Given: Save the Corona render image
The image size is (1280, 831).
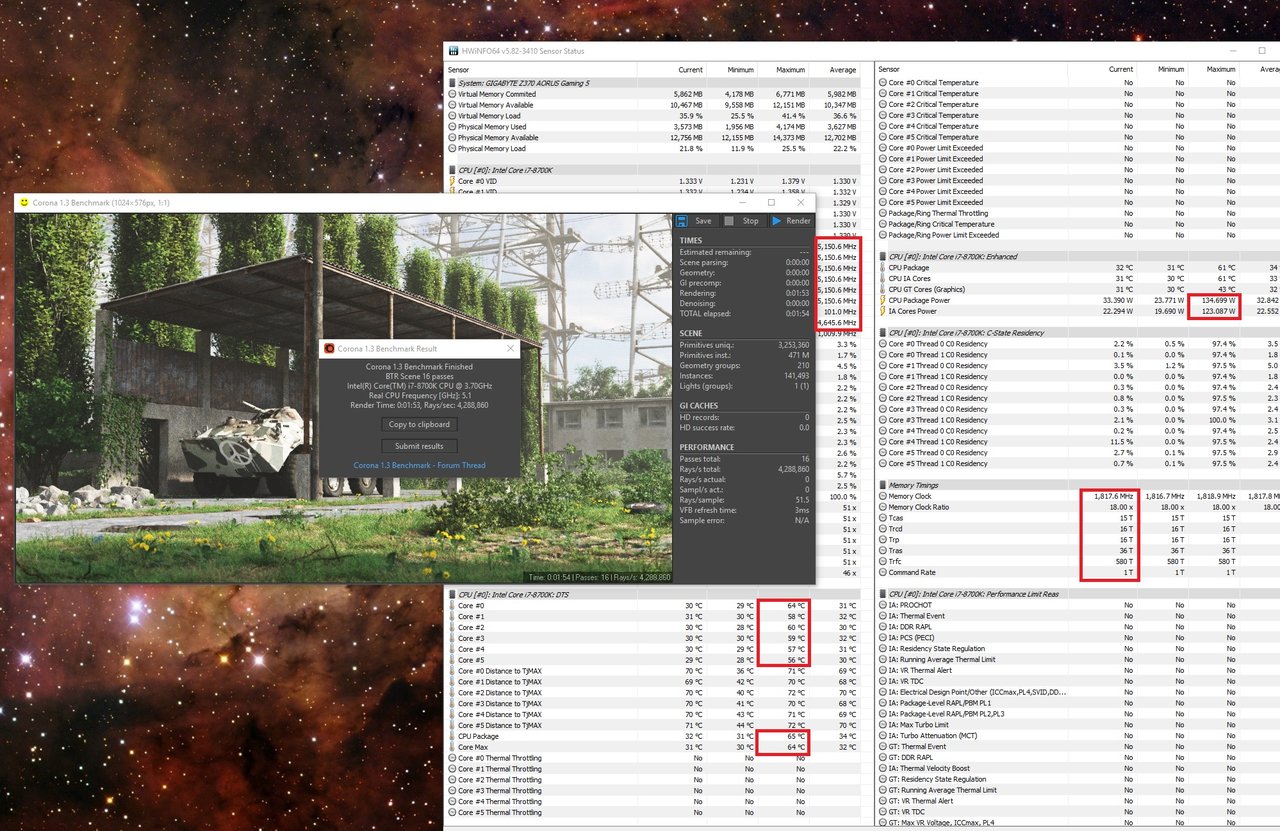Looking at the screenshot, I should point(694,221).
